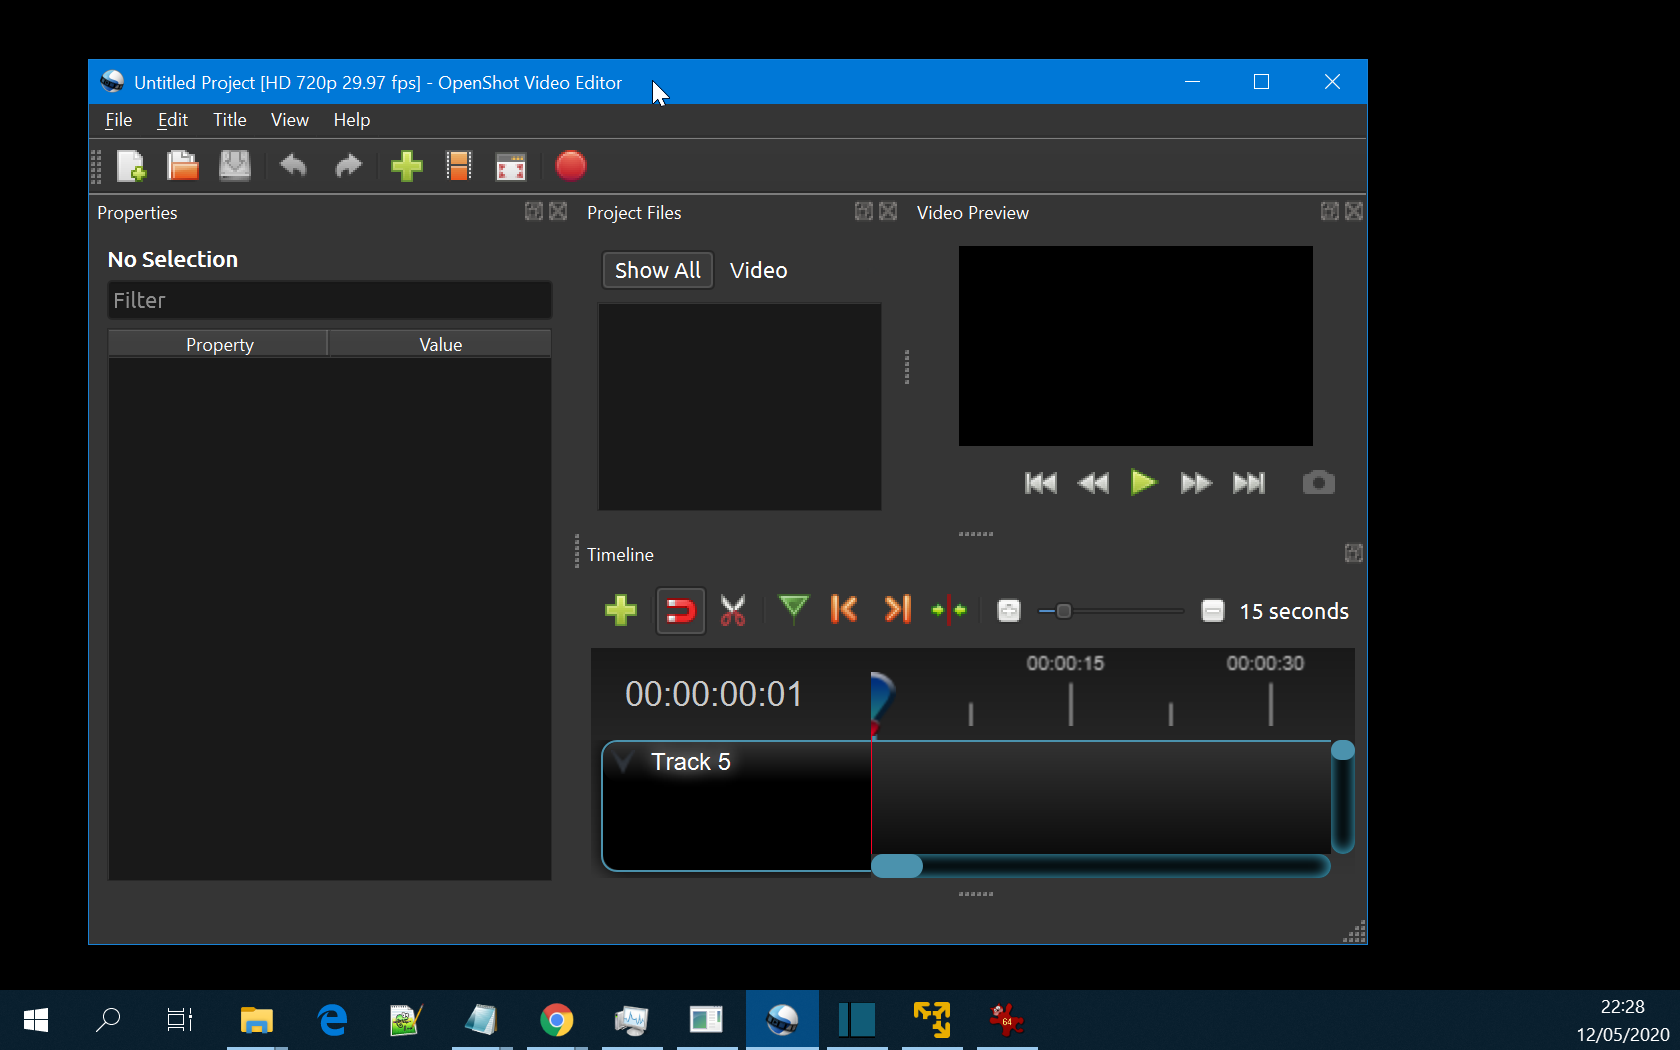The image size is (1680, 1050).
Task: Toggle fullscreen mode from the toolbar
Action: click(x=510, y=166)
